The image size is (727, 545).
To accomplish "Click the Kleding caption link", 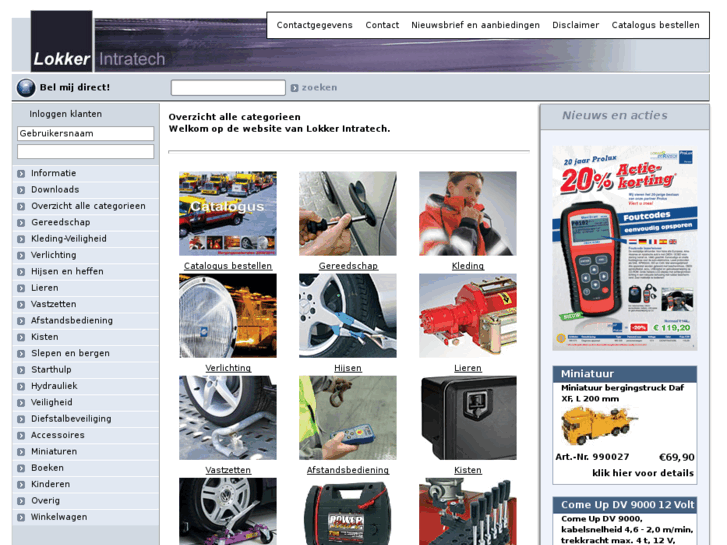I will tap(468, 266).
